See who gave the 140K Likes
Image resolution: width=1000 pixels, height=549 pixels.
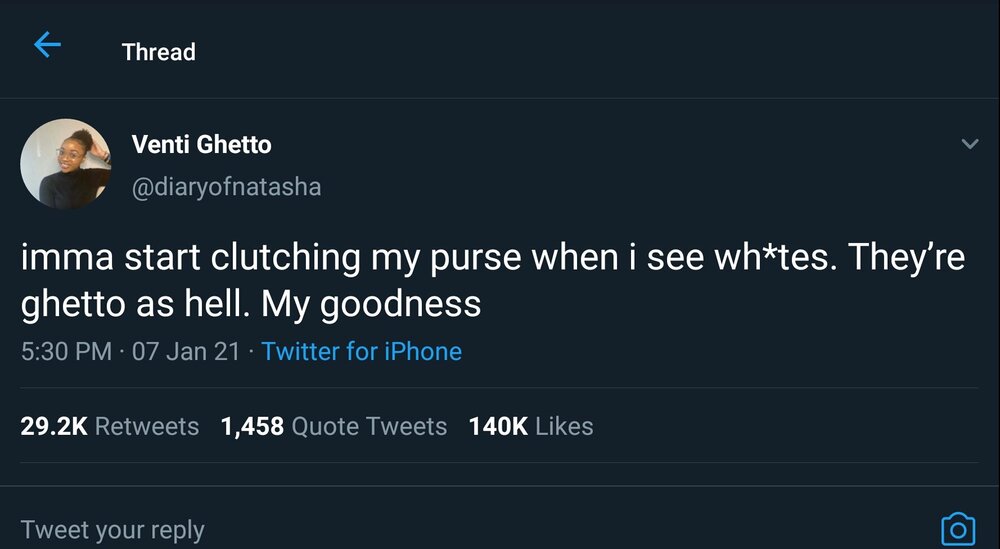tap(530, 426)
